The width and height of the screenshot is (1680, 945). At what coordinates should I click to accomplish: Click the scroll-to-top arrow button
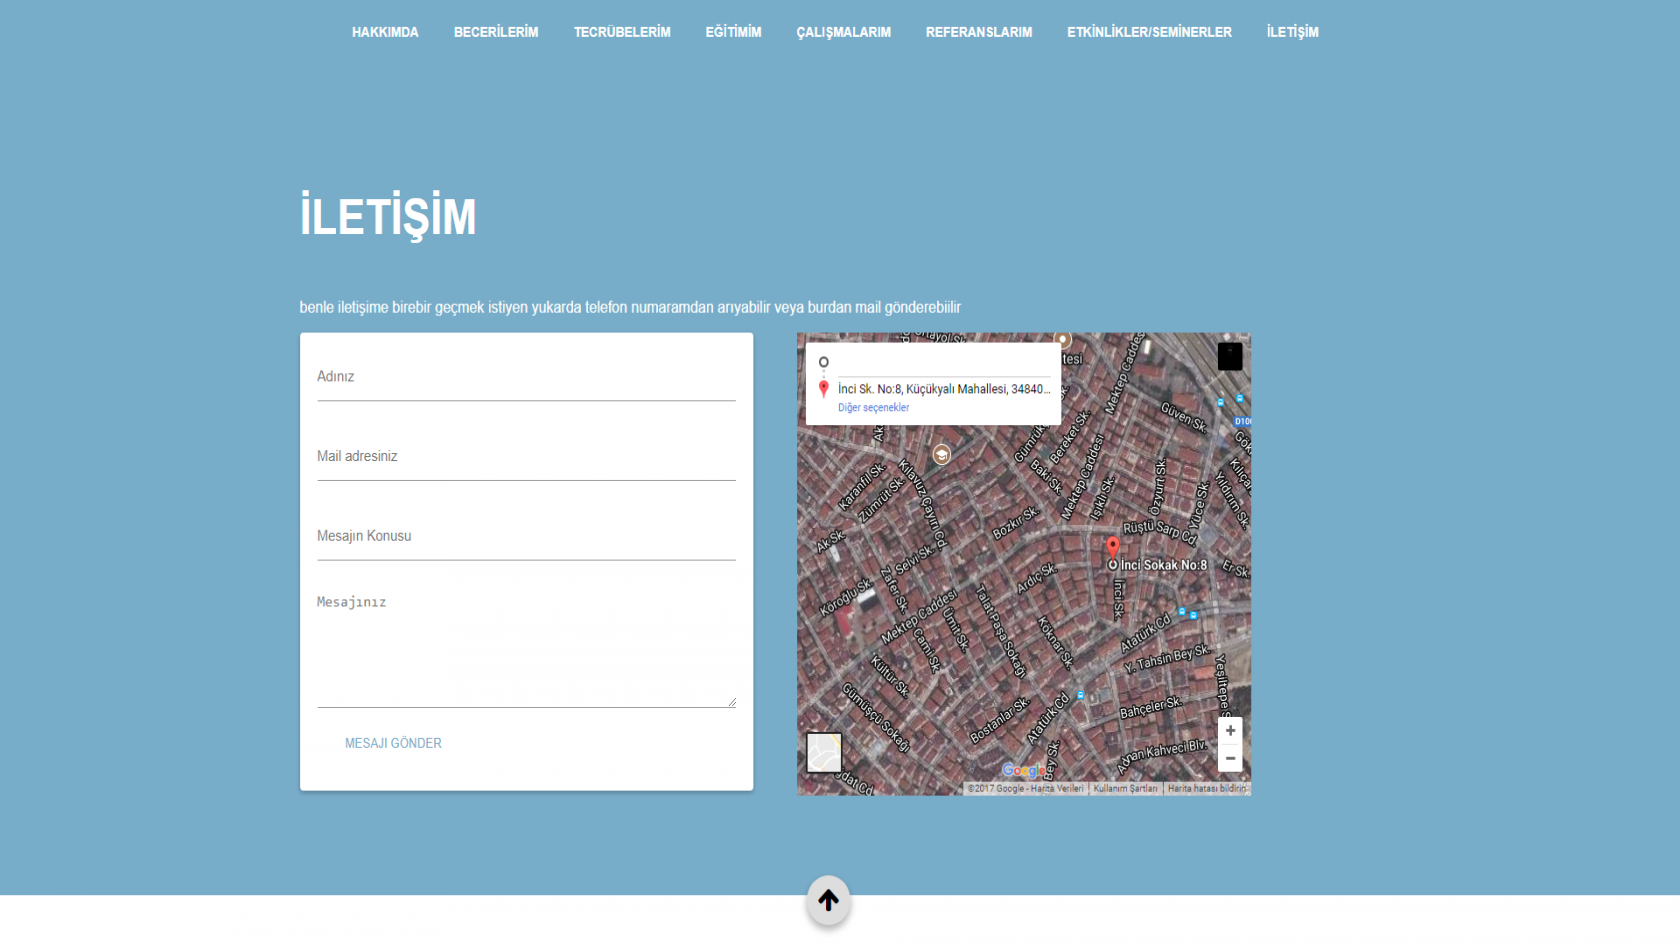pyautogui.click(x=828, y=900)
